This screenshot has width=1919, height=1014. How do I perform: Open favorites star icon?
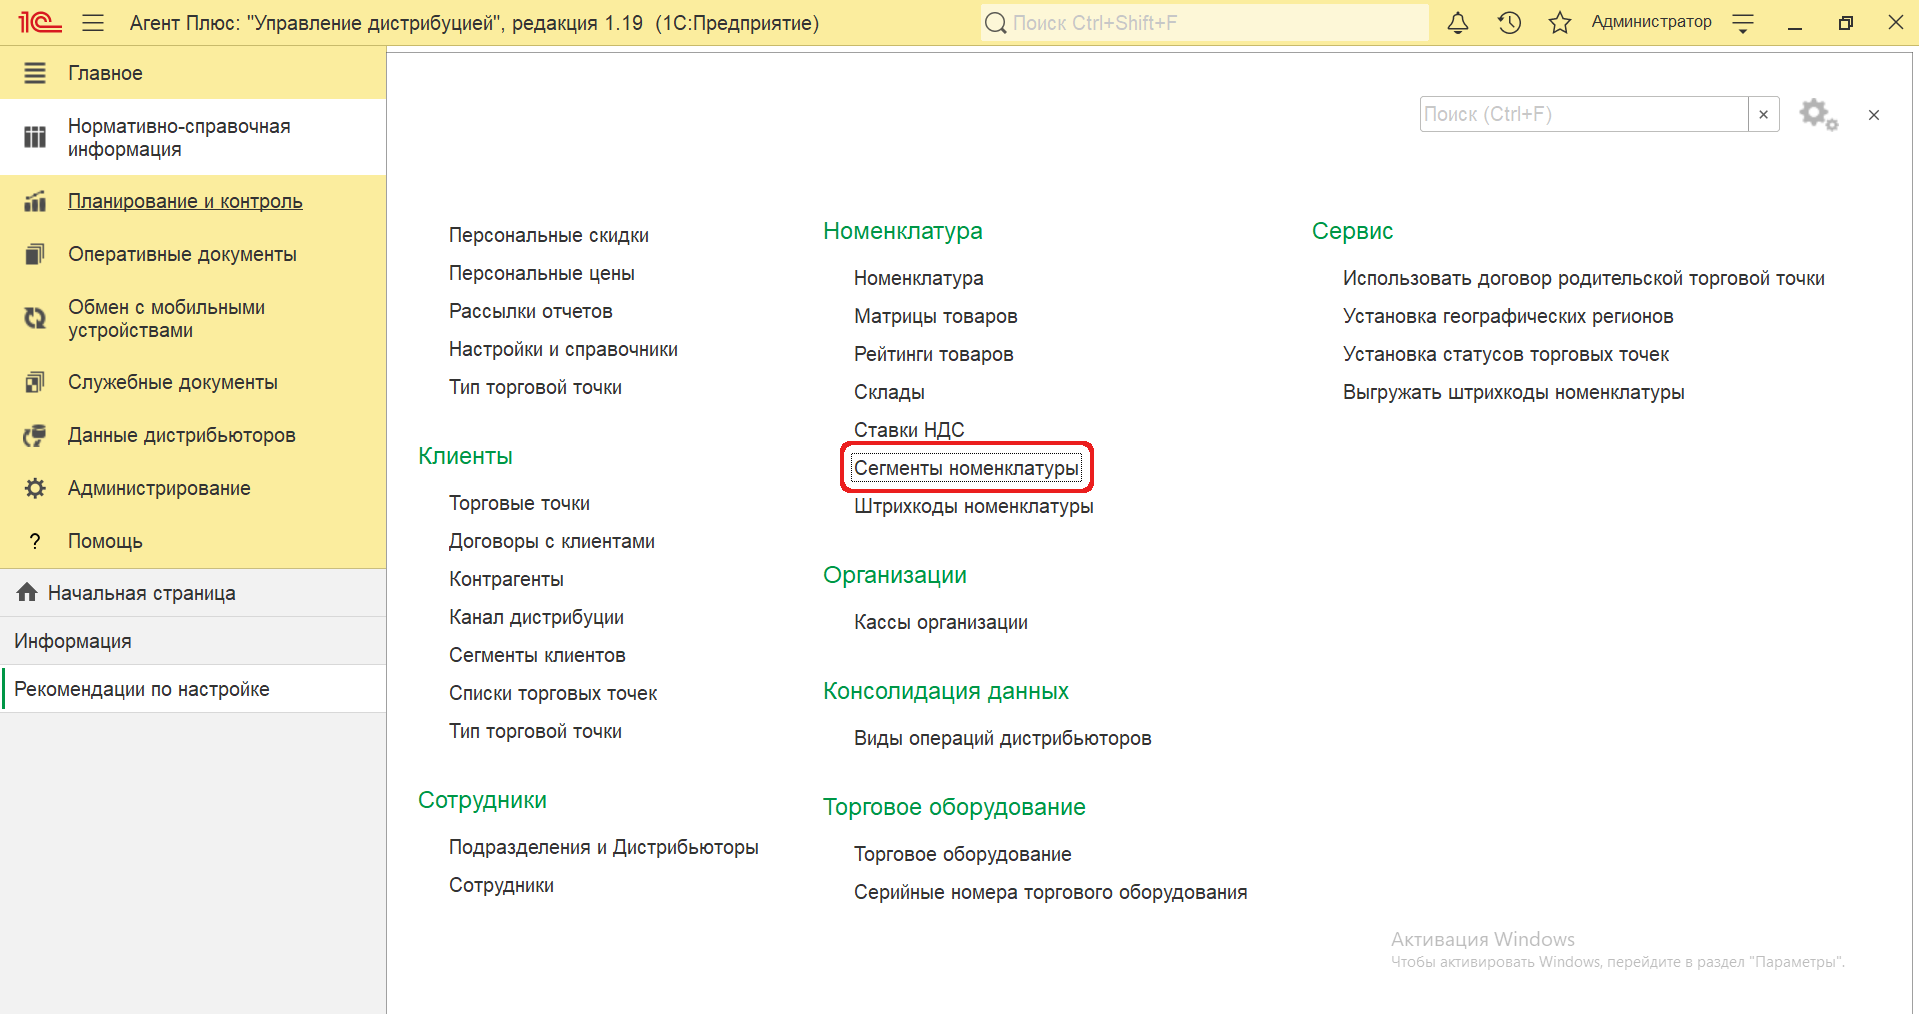1560,23
